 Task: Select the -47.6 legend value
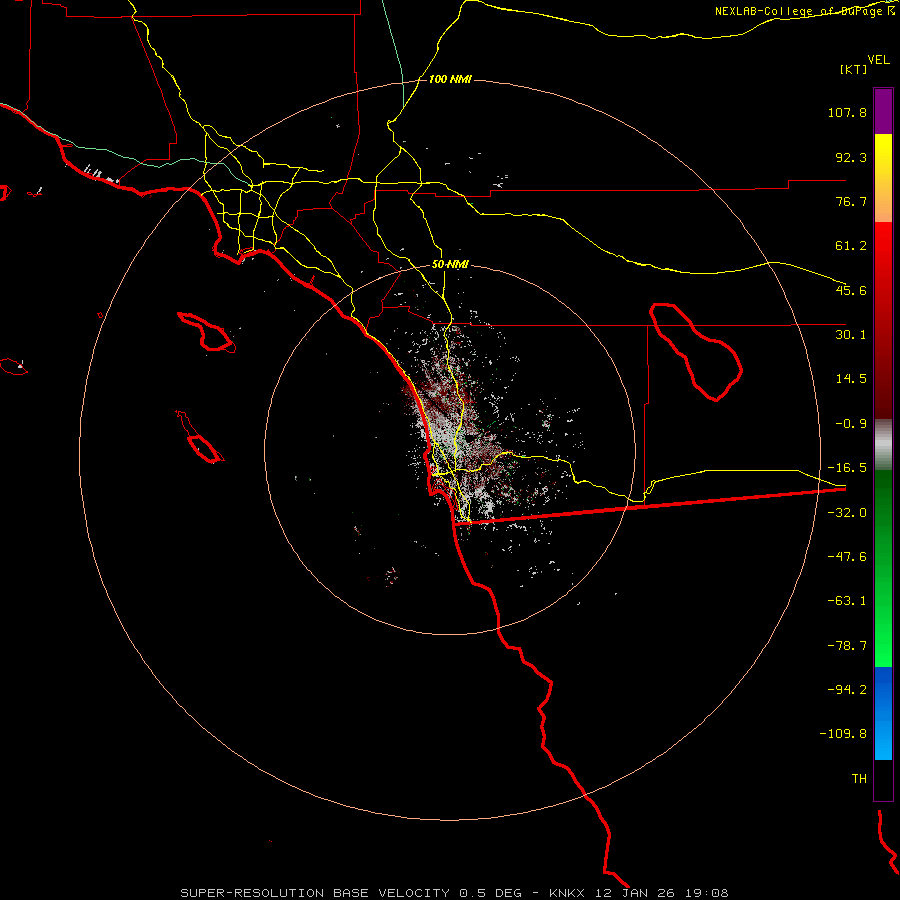pos(847,557)
